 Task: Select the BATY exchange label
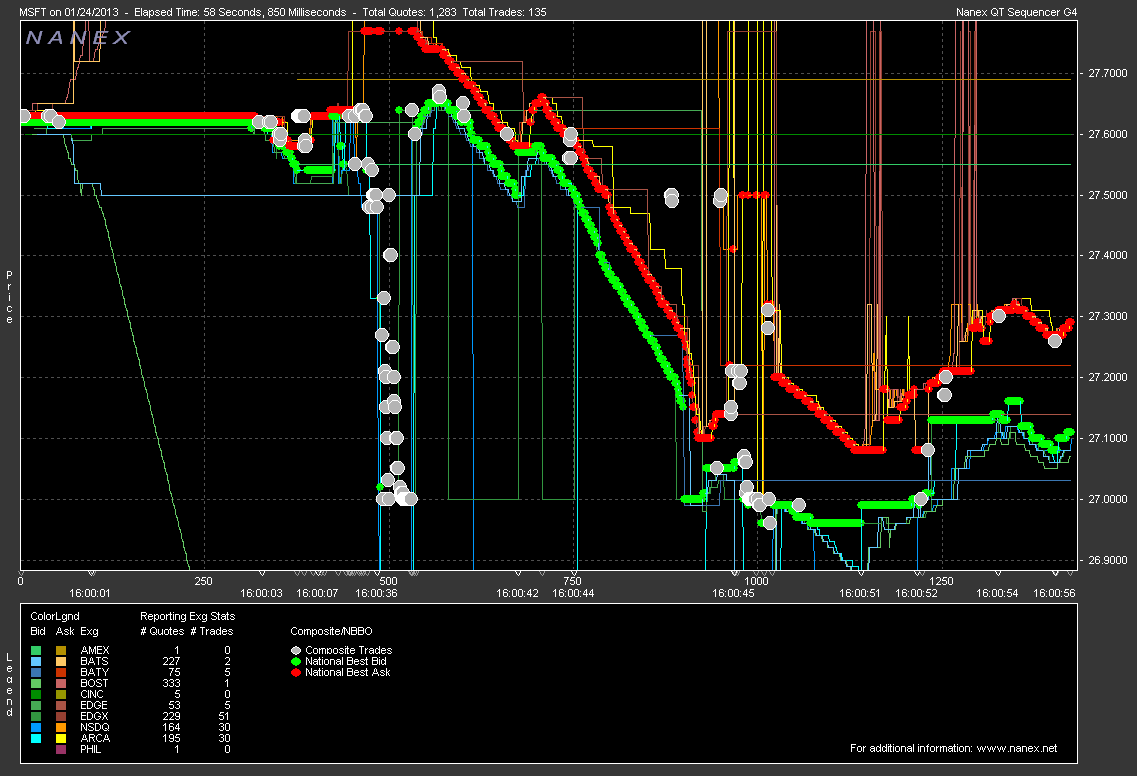pyautogui.click(x=94, y=672)
